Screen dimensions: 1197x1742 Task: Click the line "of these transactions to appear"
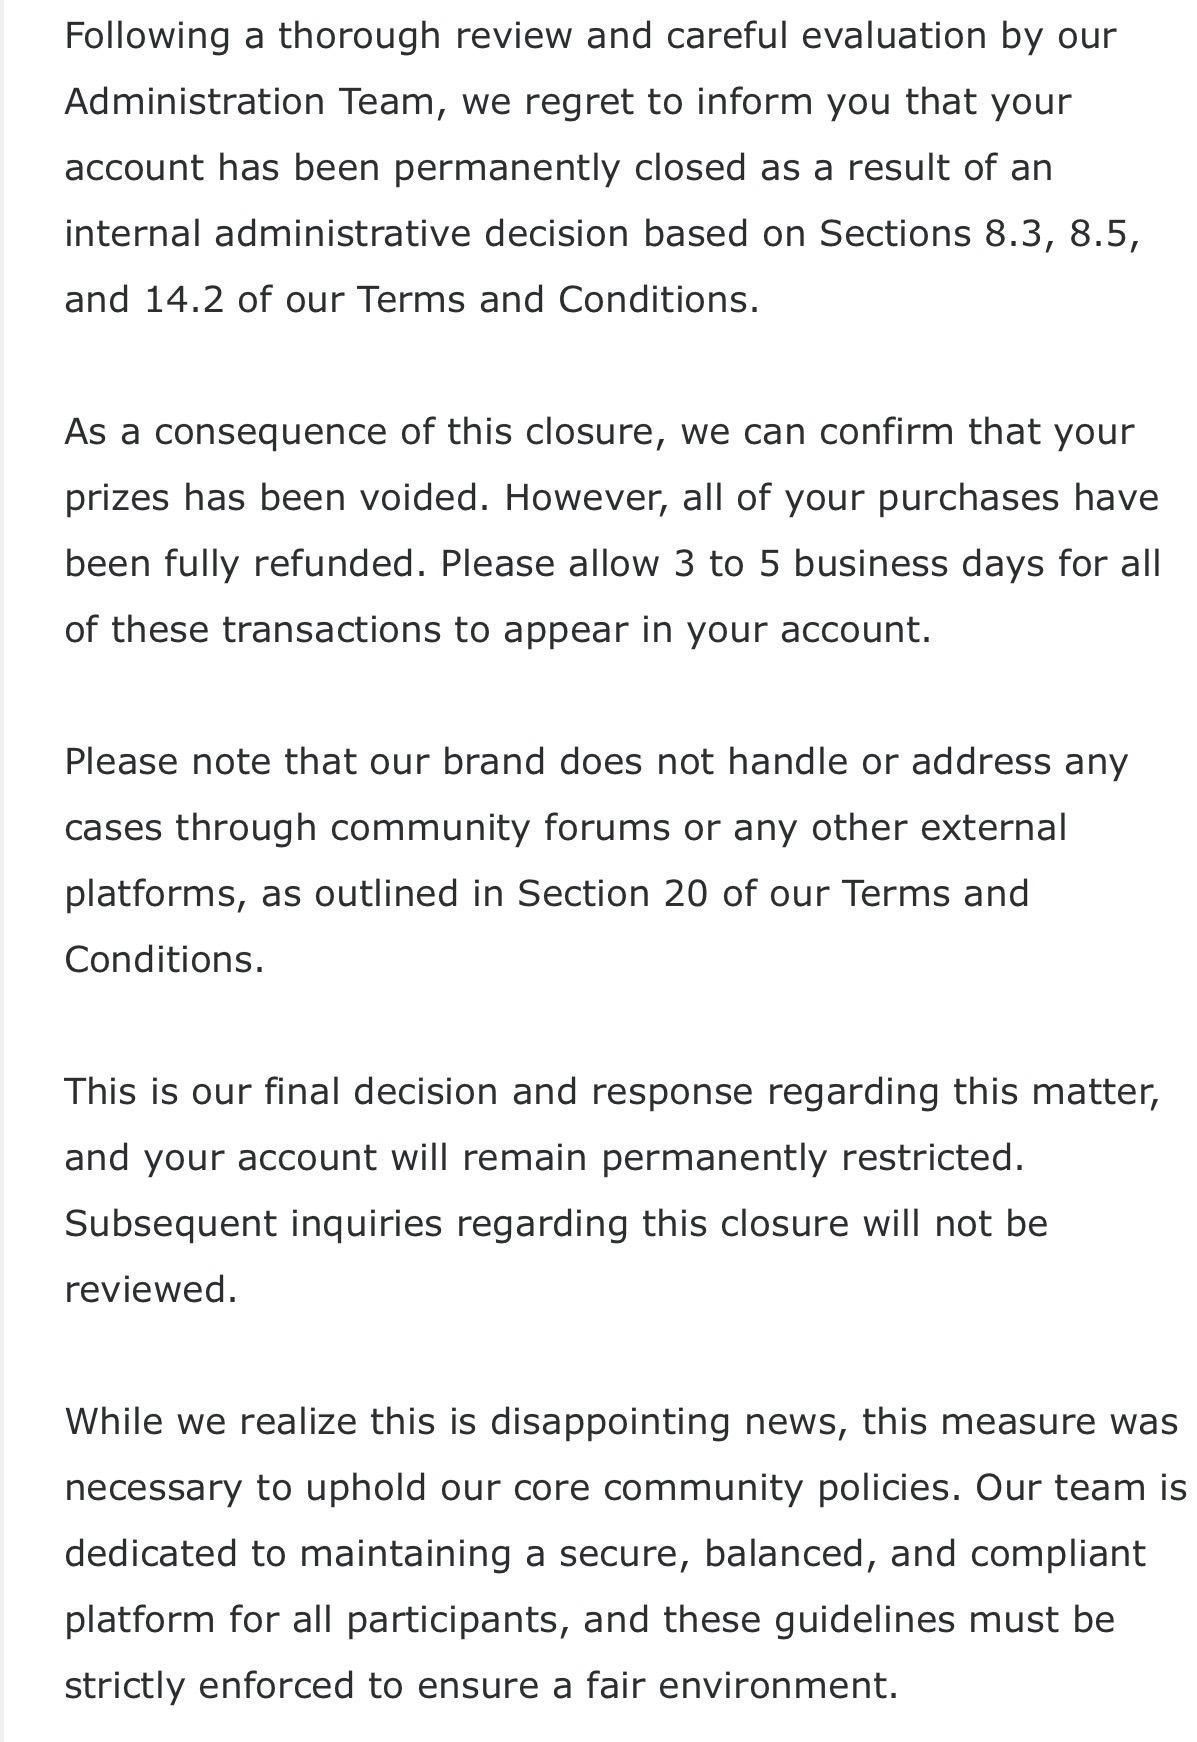[498, 629]
